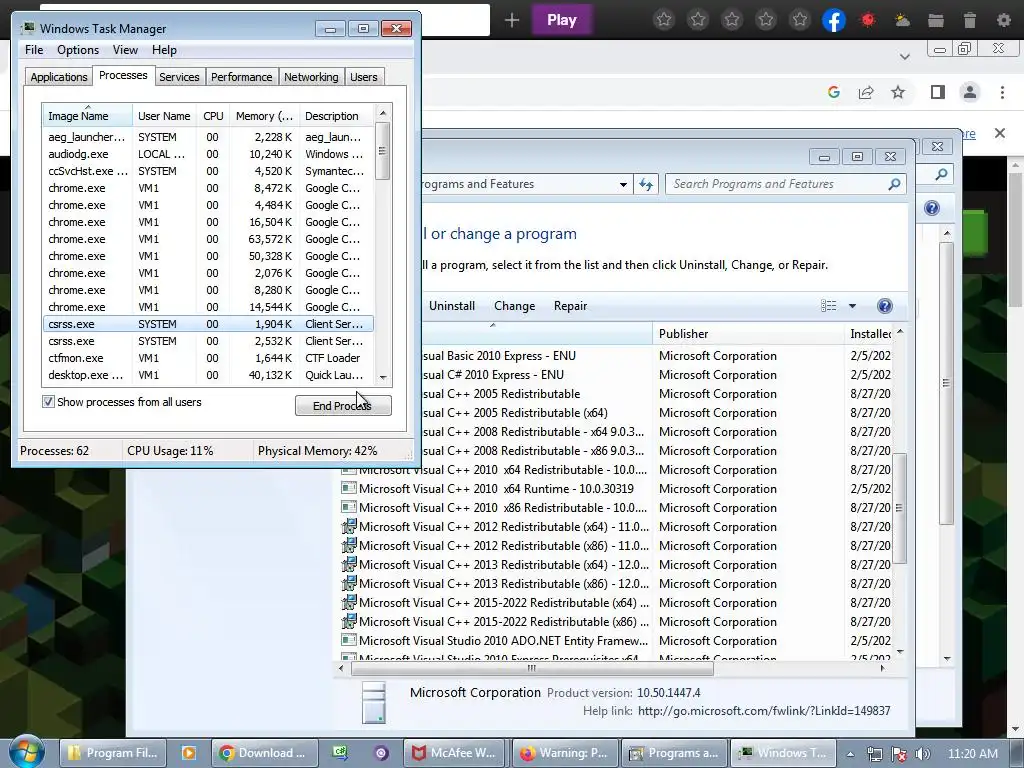Image resolution: width=1024 pixels, height=768 pixels.
Task: Click blue help icon beside view options
Action: pos(884,306)
